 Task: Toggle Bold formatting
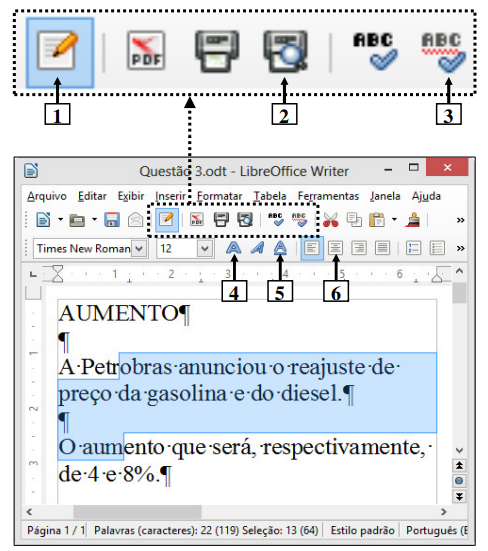(x=233, y=248)
